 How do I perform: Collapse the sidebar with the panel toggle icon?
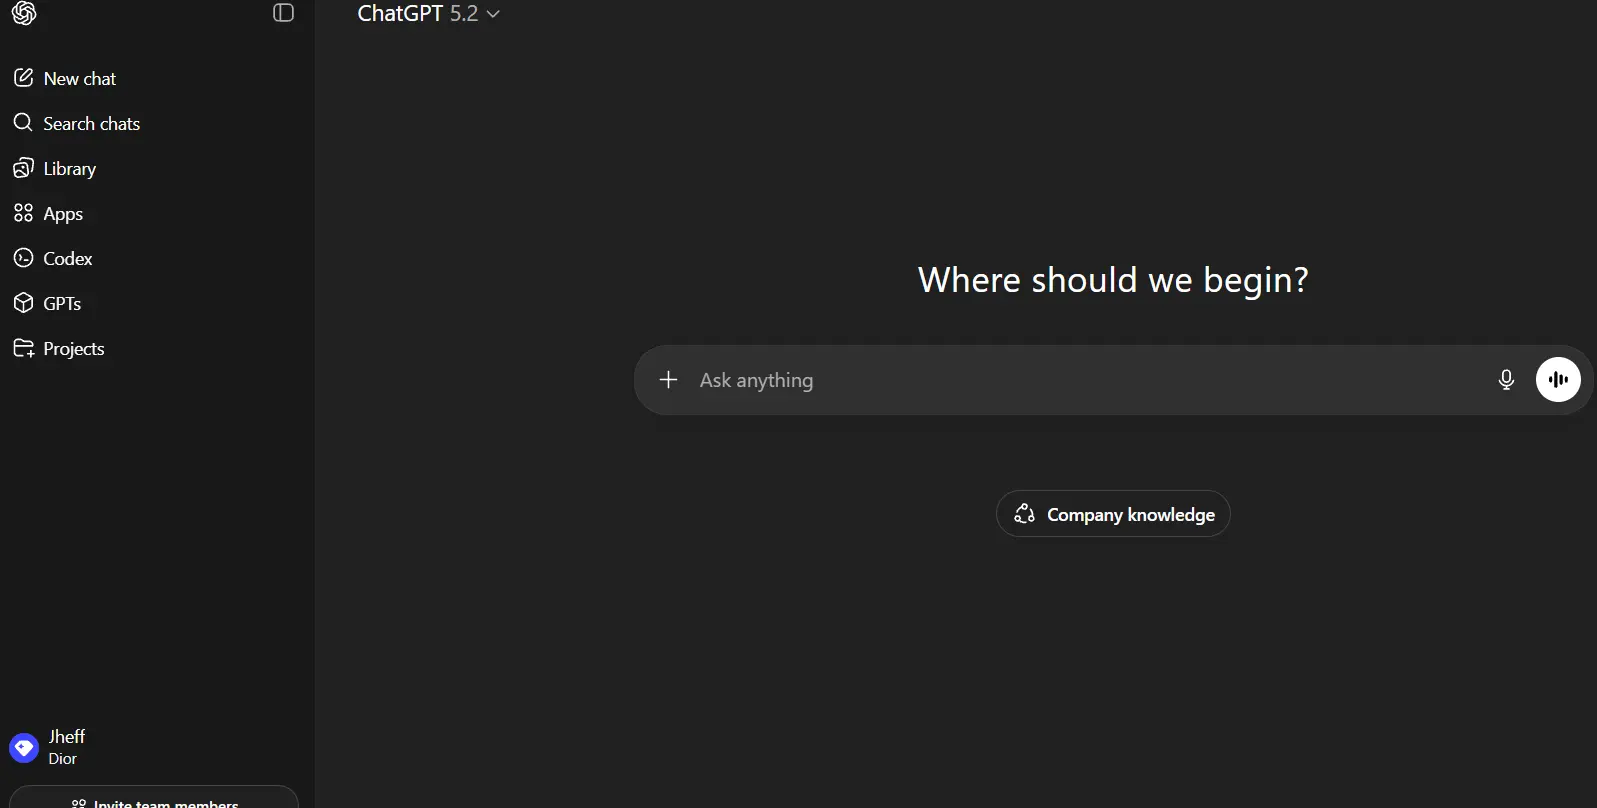(x=284, y=13)
